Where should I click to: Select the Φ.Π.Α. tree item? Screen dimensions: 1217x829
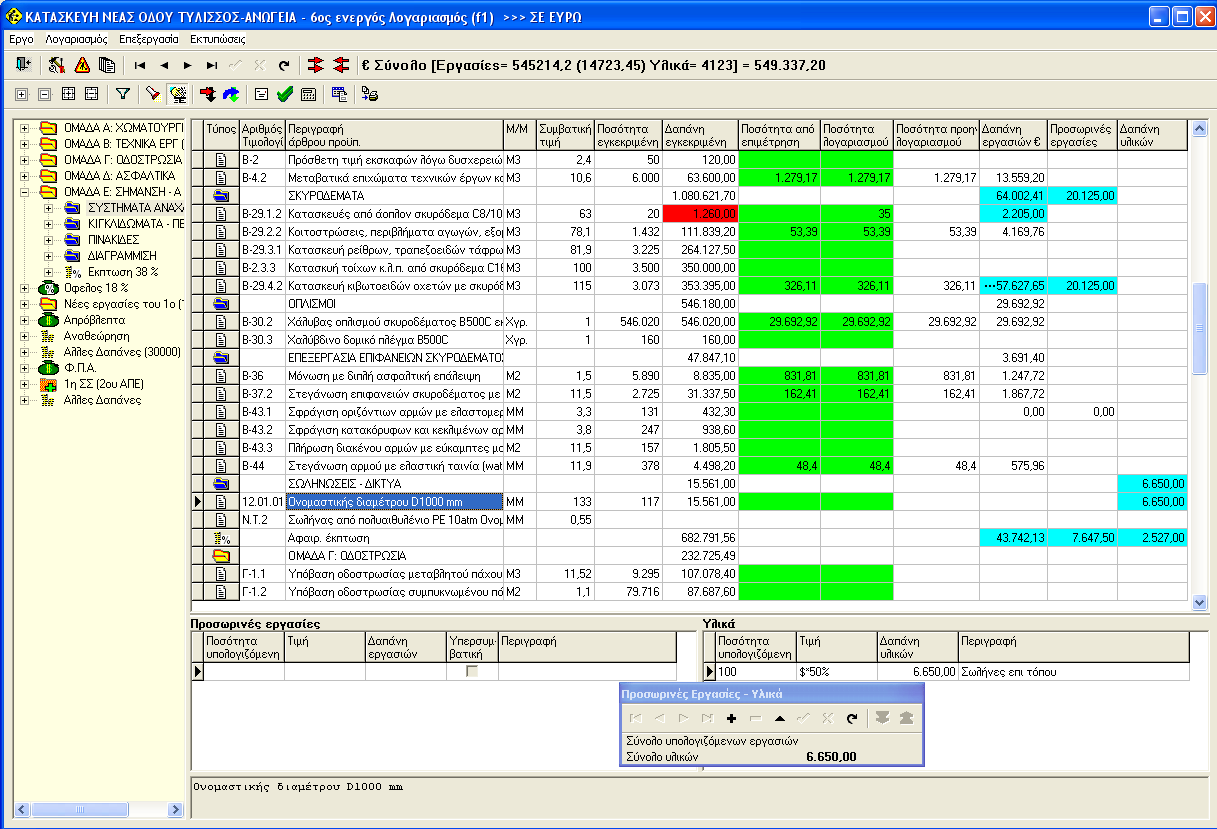pyautogui.click(x=78, y=368)
